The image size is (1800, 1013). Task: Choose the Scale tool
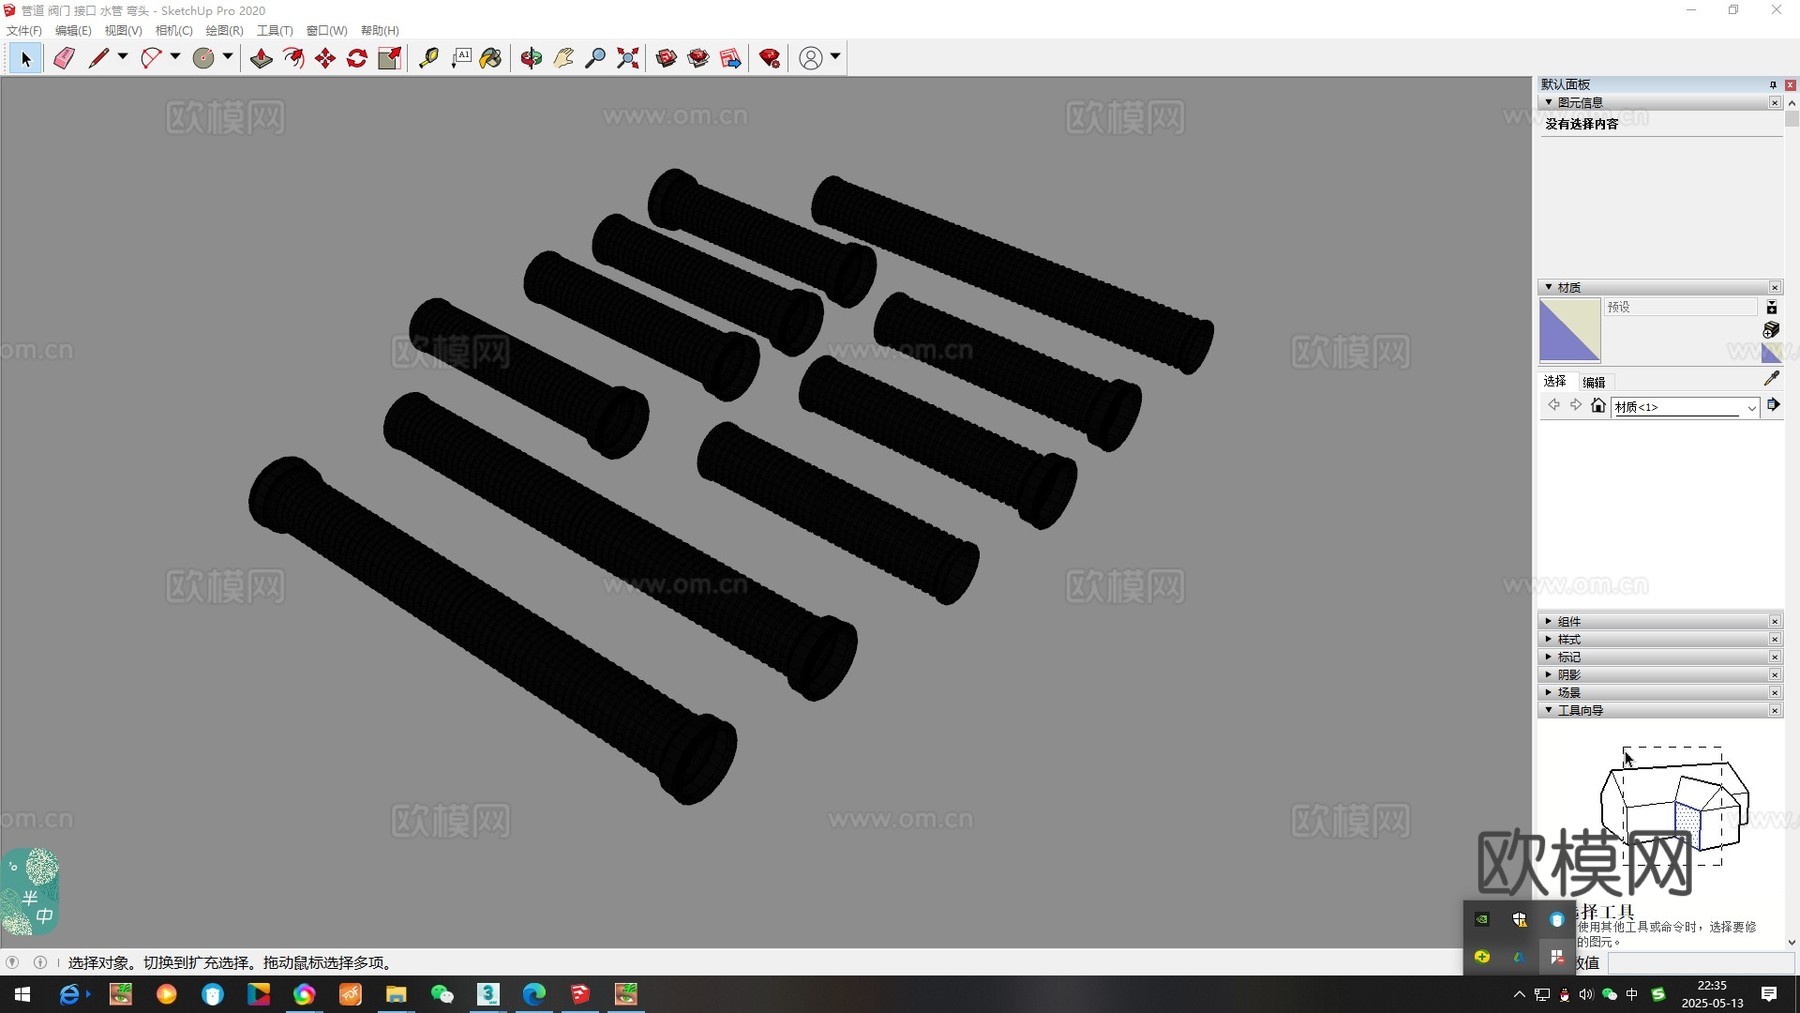pos(389,59)
